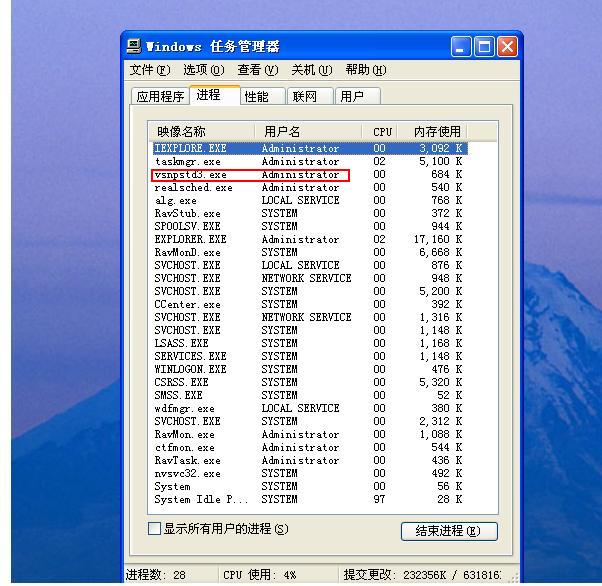The width and height of the screenshot is (602, 586).
Task: Sort by CPU column header
Action: [x=379, y=132]
